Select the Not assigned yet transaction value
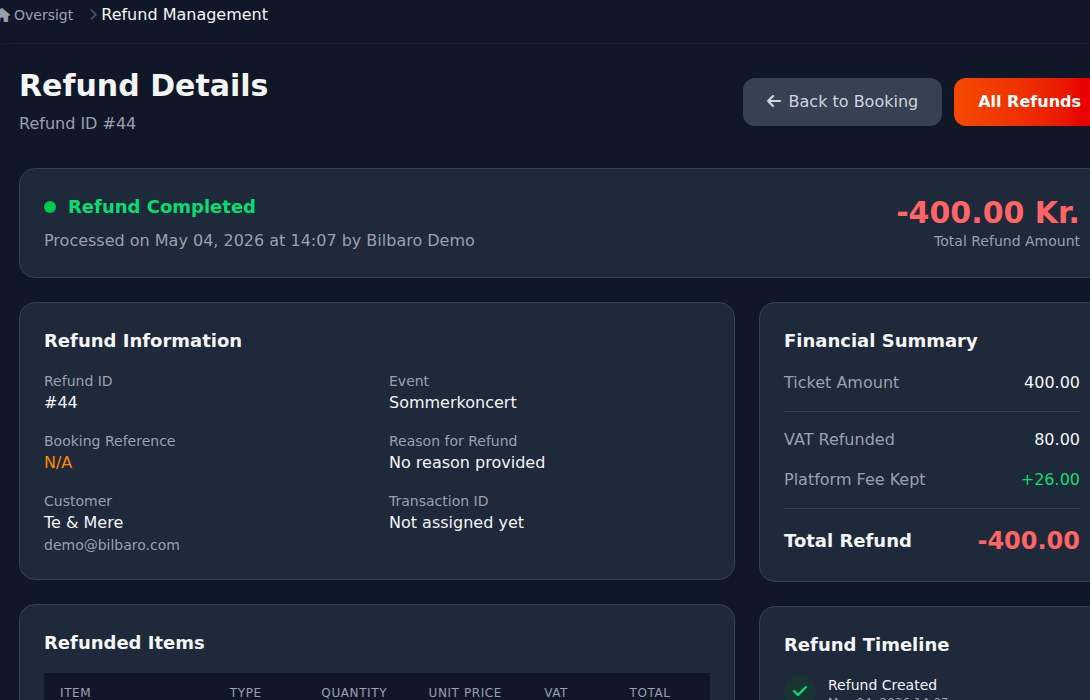Image resolution: width=1090 pixels, height=700 pixels. [x=457, y=522]
